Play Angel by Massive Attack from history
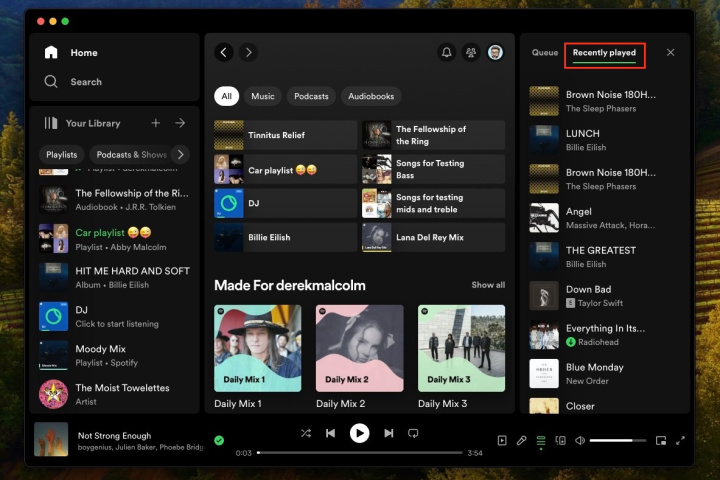 click(605, 218)
